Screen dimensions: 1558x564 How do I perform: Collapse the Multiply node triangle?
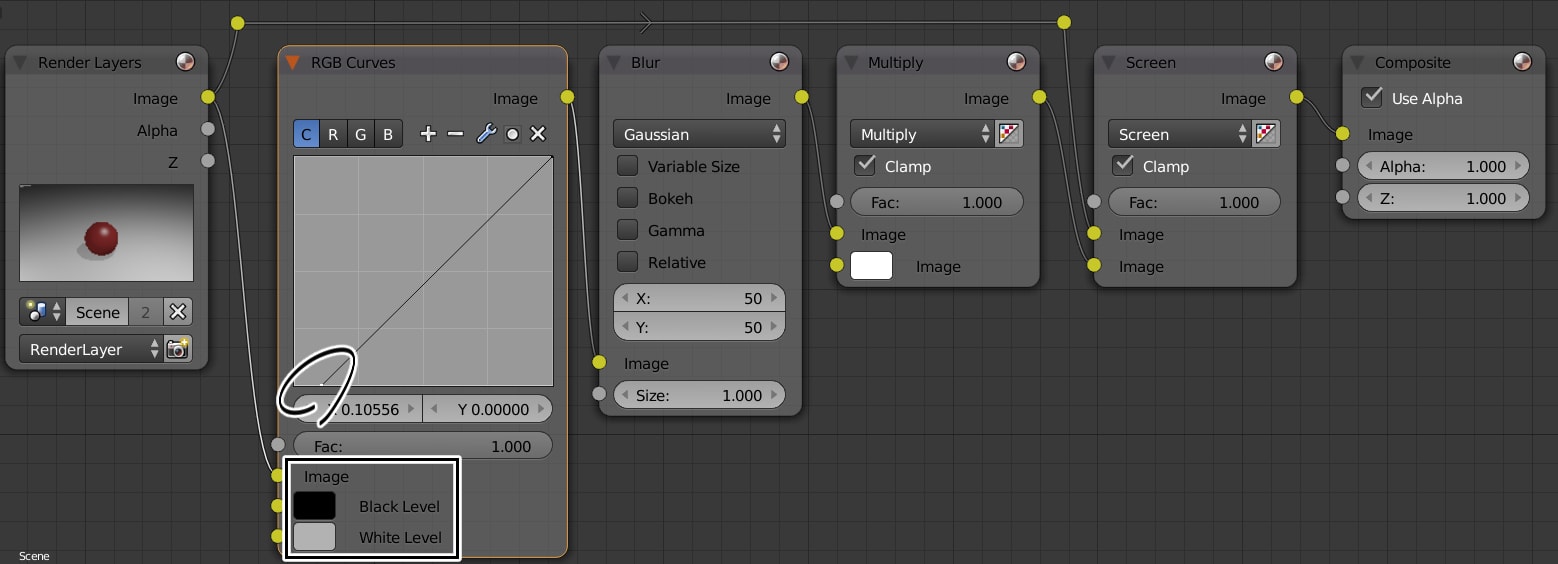click(x=851, y=62)
